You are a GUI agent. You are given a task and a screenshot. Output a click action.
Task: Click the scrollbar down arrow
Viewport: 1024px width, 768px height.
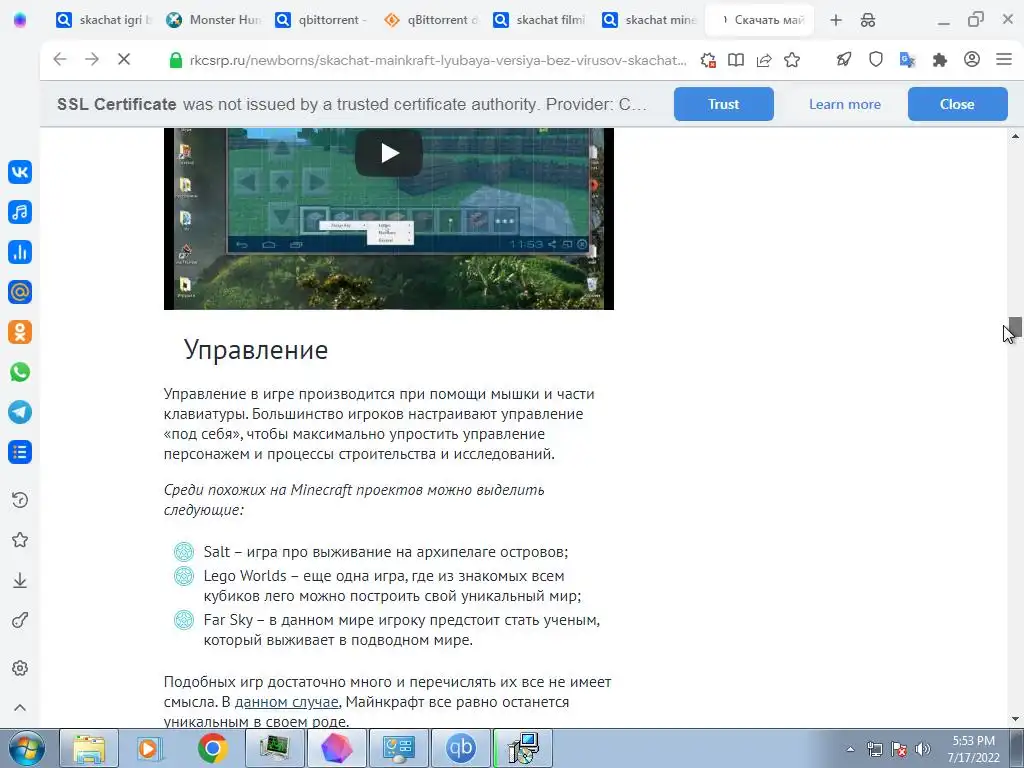(x=1015, y=719)
